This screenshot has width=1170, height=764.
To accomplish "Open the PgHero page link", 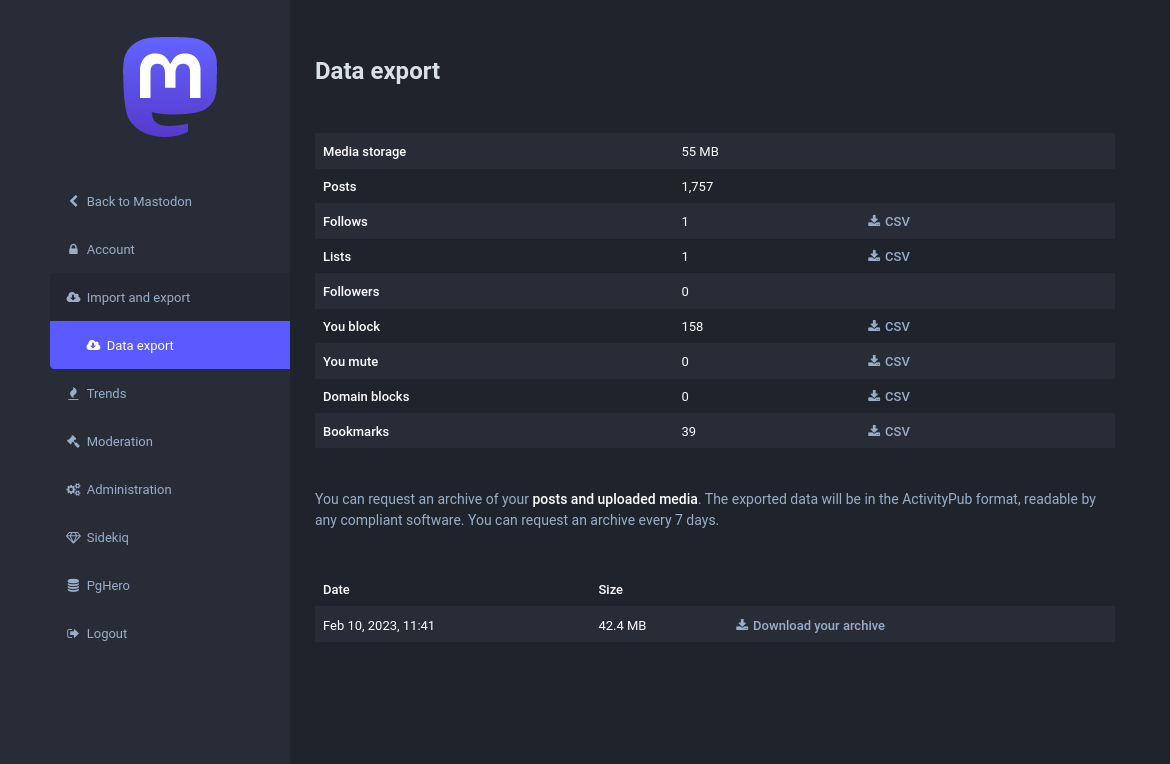I will 169,585.
